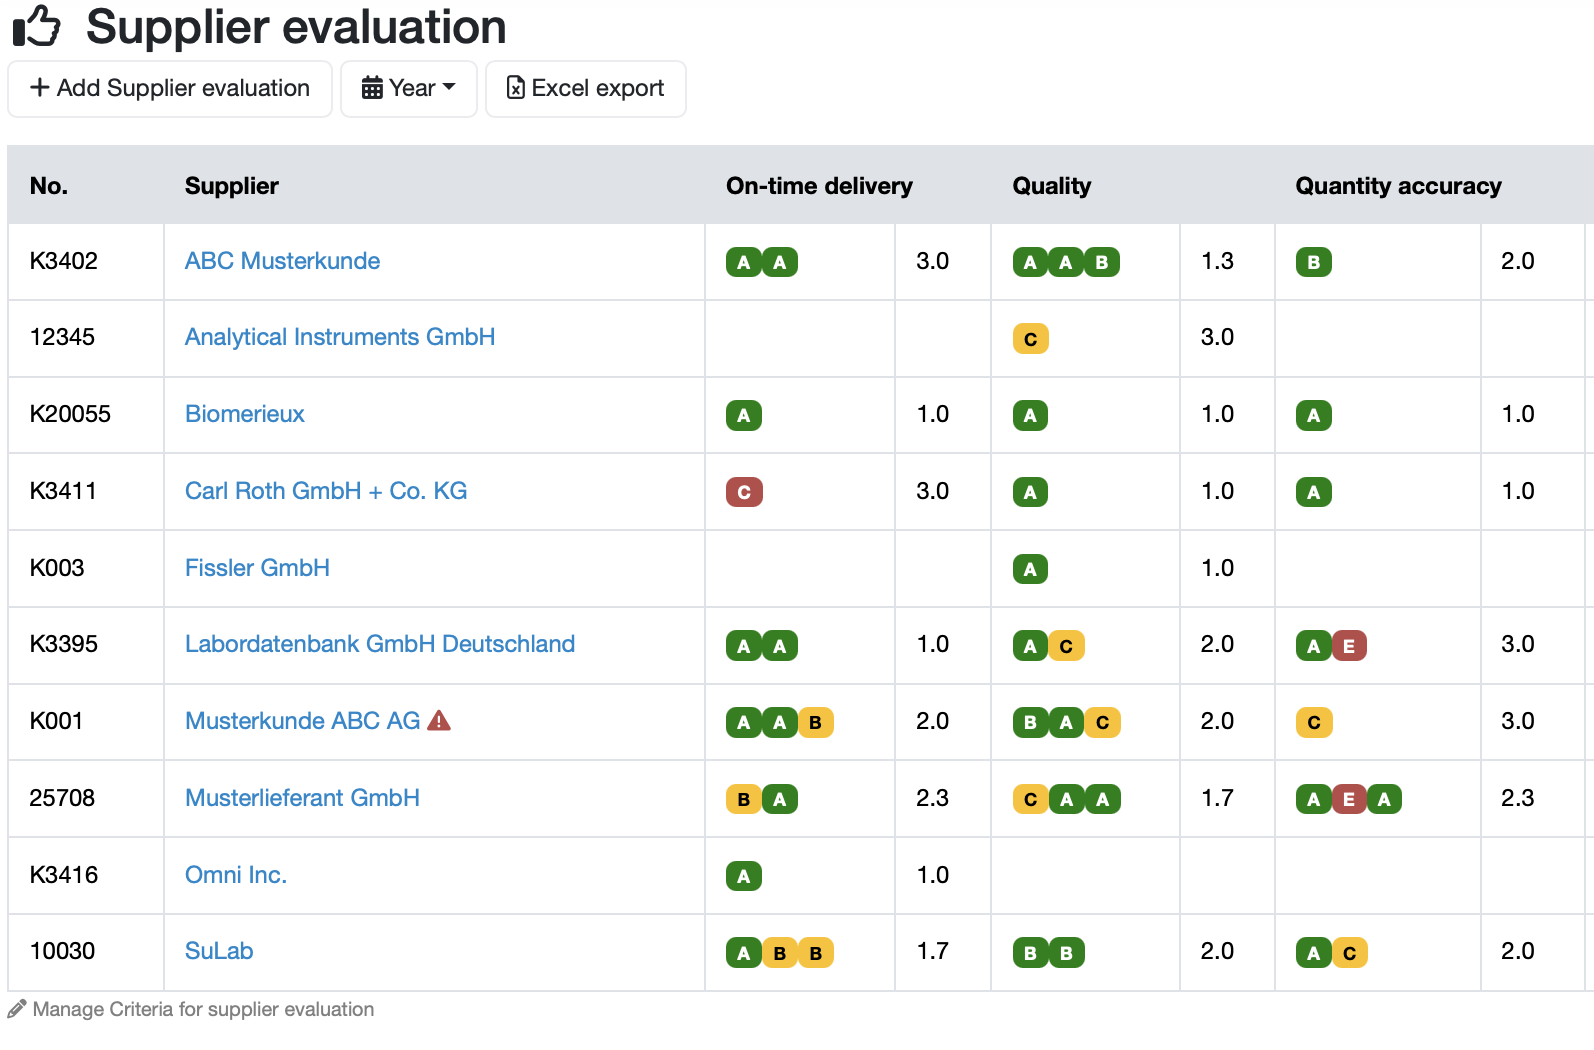1594x1050 pixels.
Task: Sort by On-time delivery column header
Action: (x=819, y=186)
